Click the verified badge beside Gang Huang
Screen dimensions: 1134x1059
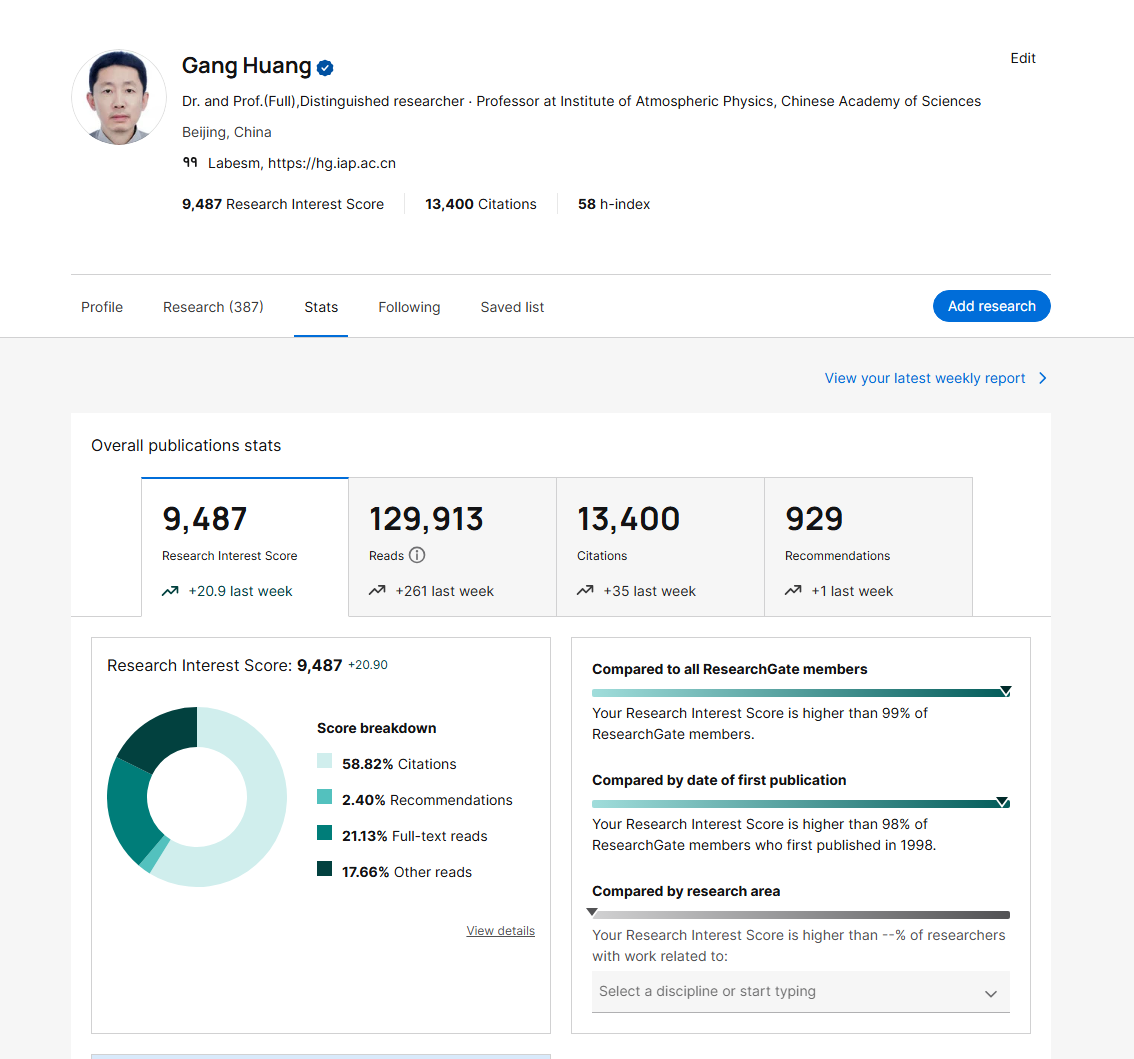(x=325, y=68)
